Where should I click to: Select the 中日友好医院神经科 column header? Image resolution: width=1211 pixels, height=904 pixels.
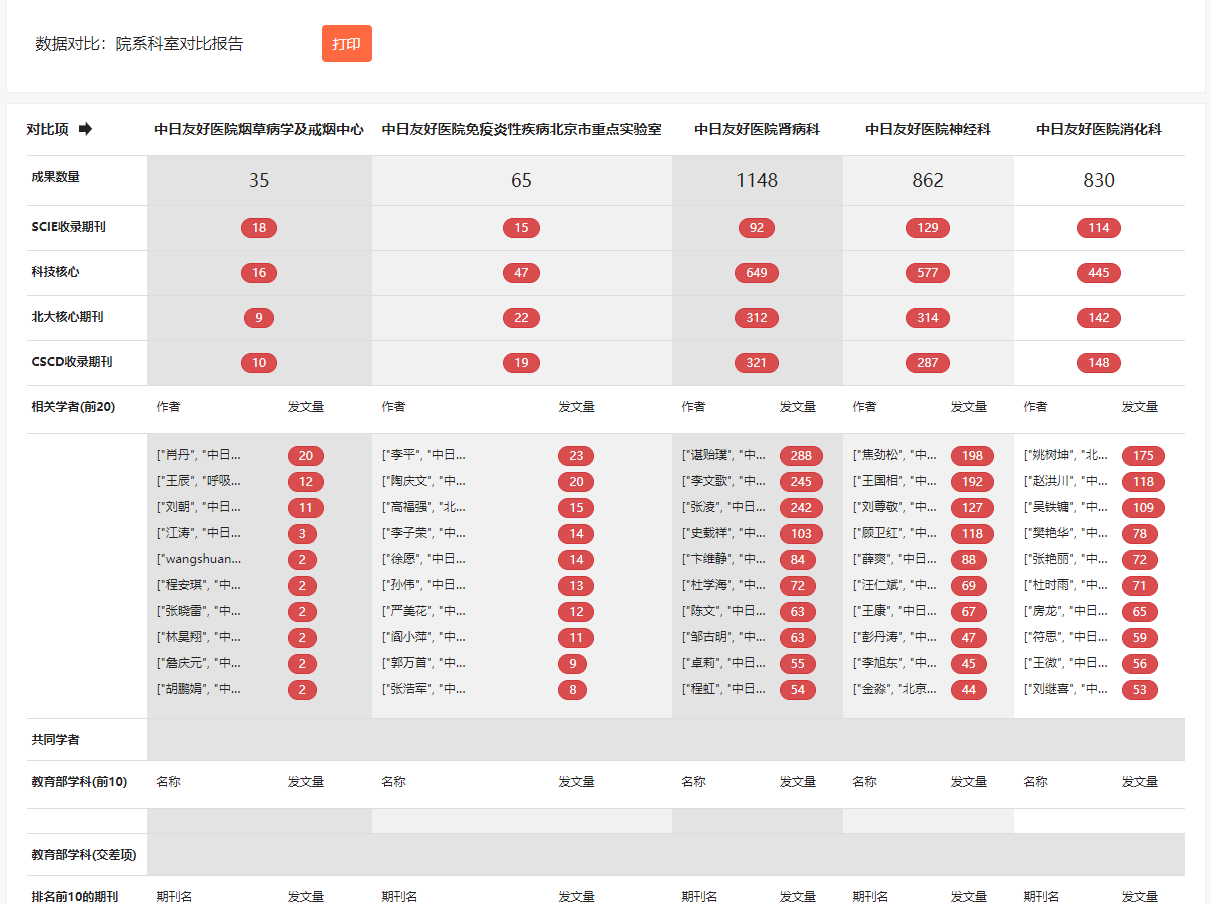click(928, 130)
